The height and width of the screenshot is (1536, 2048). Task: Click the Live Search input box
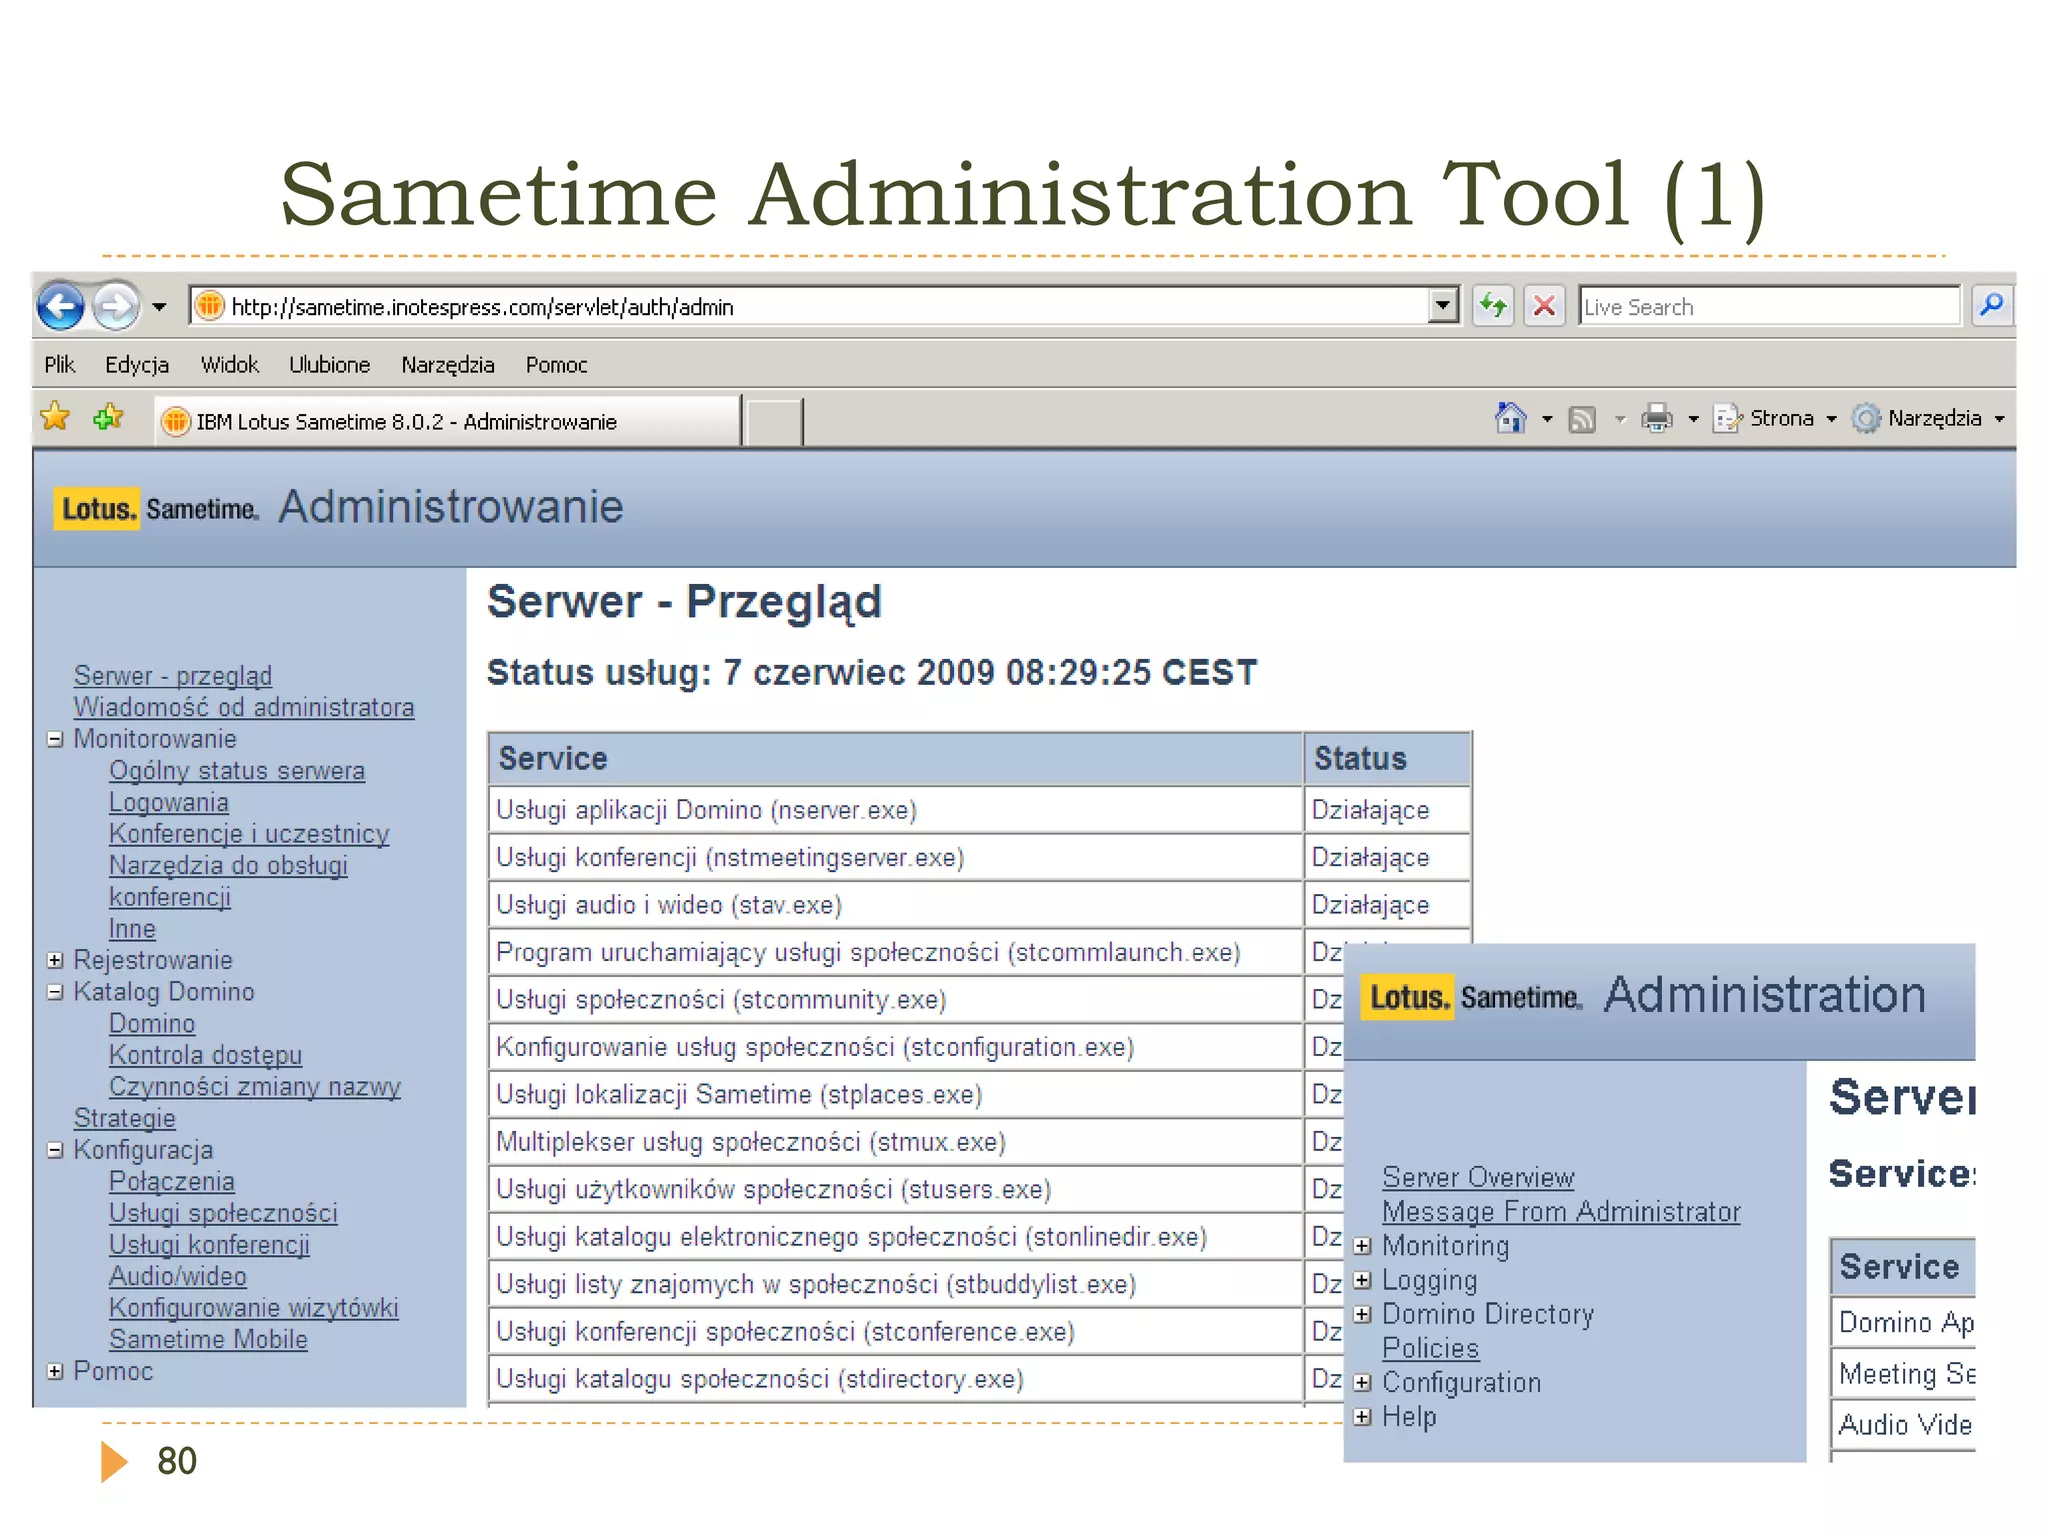coord(1768,307)
